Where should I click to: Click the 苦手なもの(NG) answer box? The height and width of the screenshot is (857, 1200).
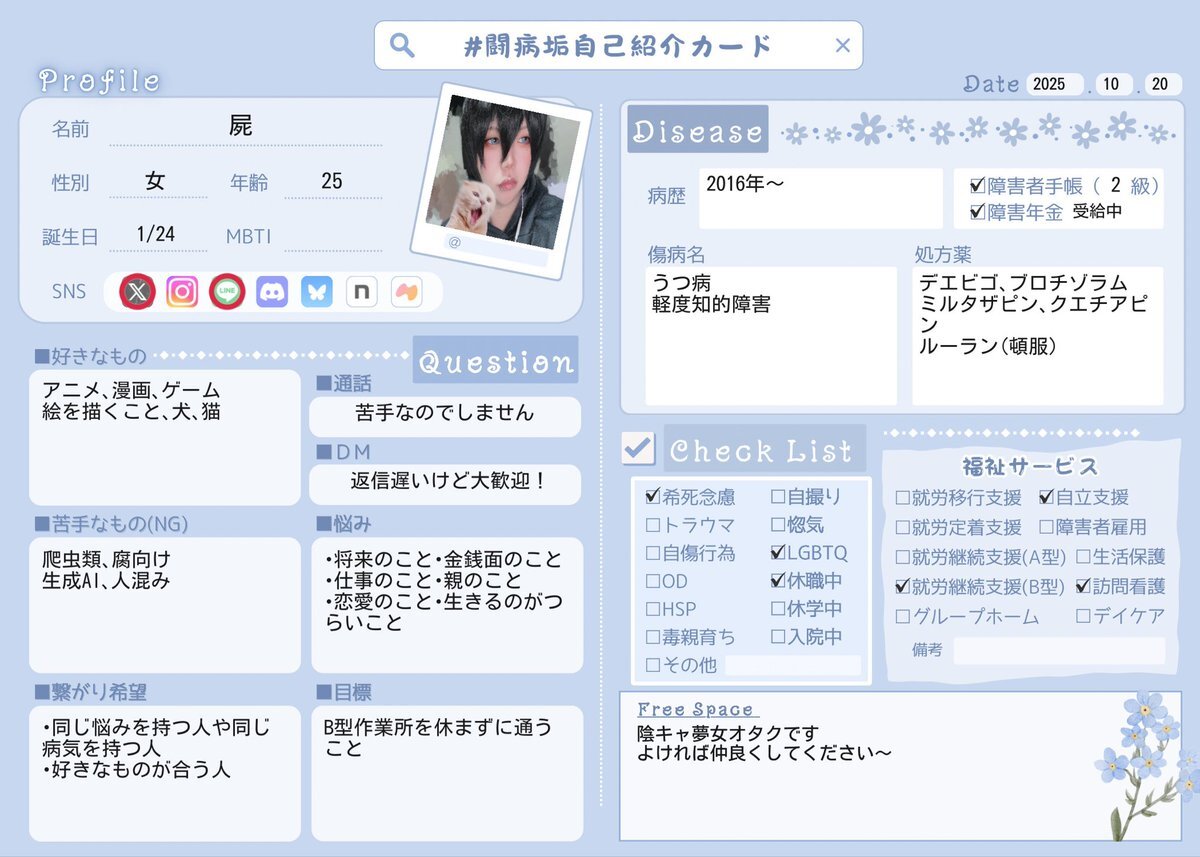[164, 605]
